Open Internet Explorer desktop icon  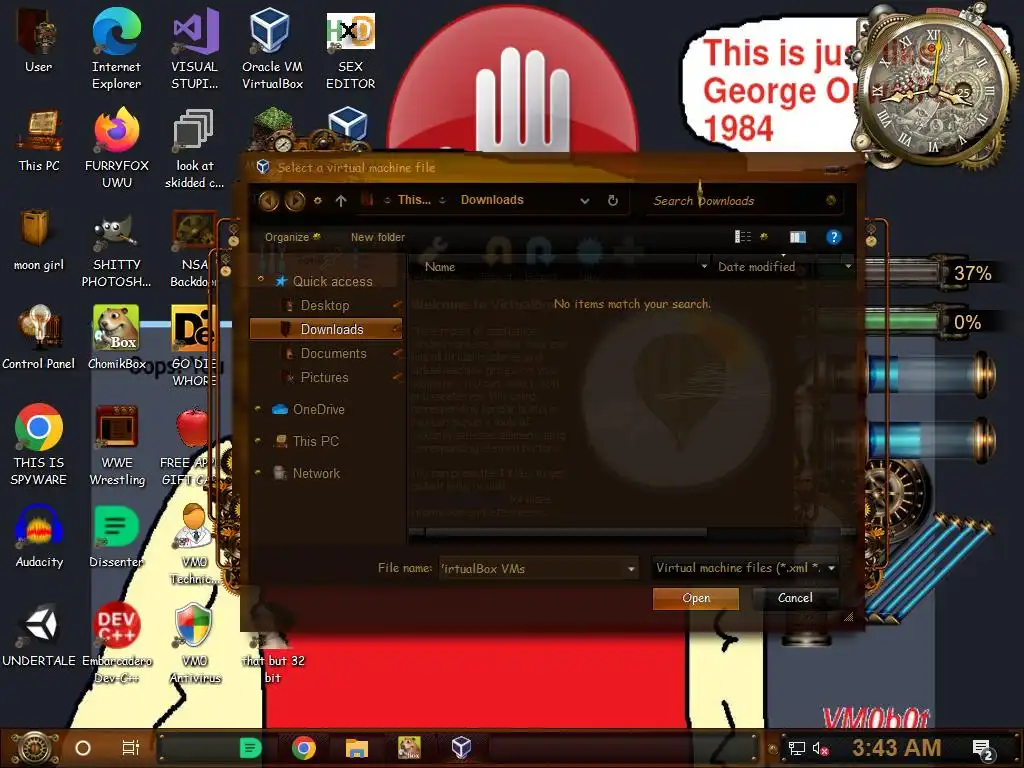pyautogui.click(x=116, y=49)
